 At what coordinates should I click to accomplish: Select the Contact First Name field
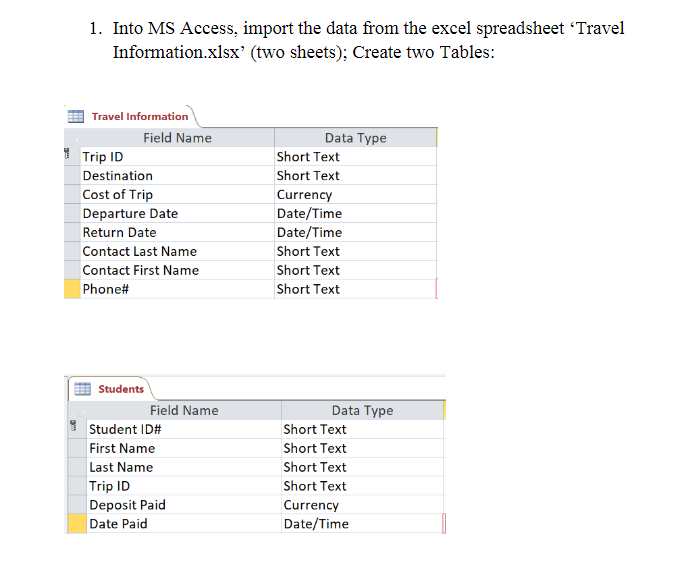177,270
